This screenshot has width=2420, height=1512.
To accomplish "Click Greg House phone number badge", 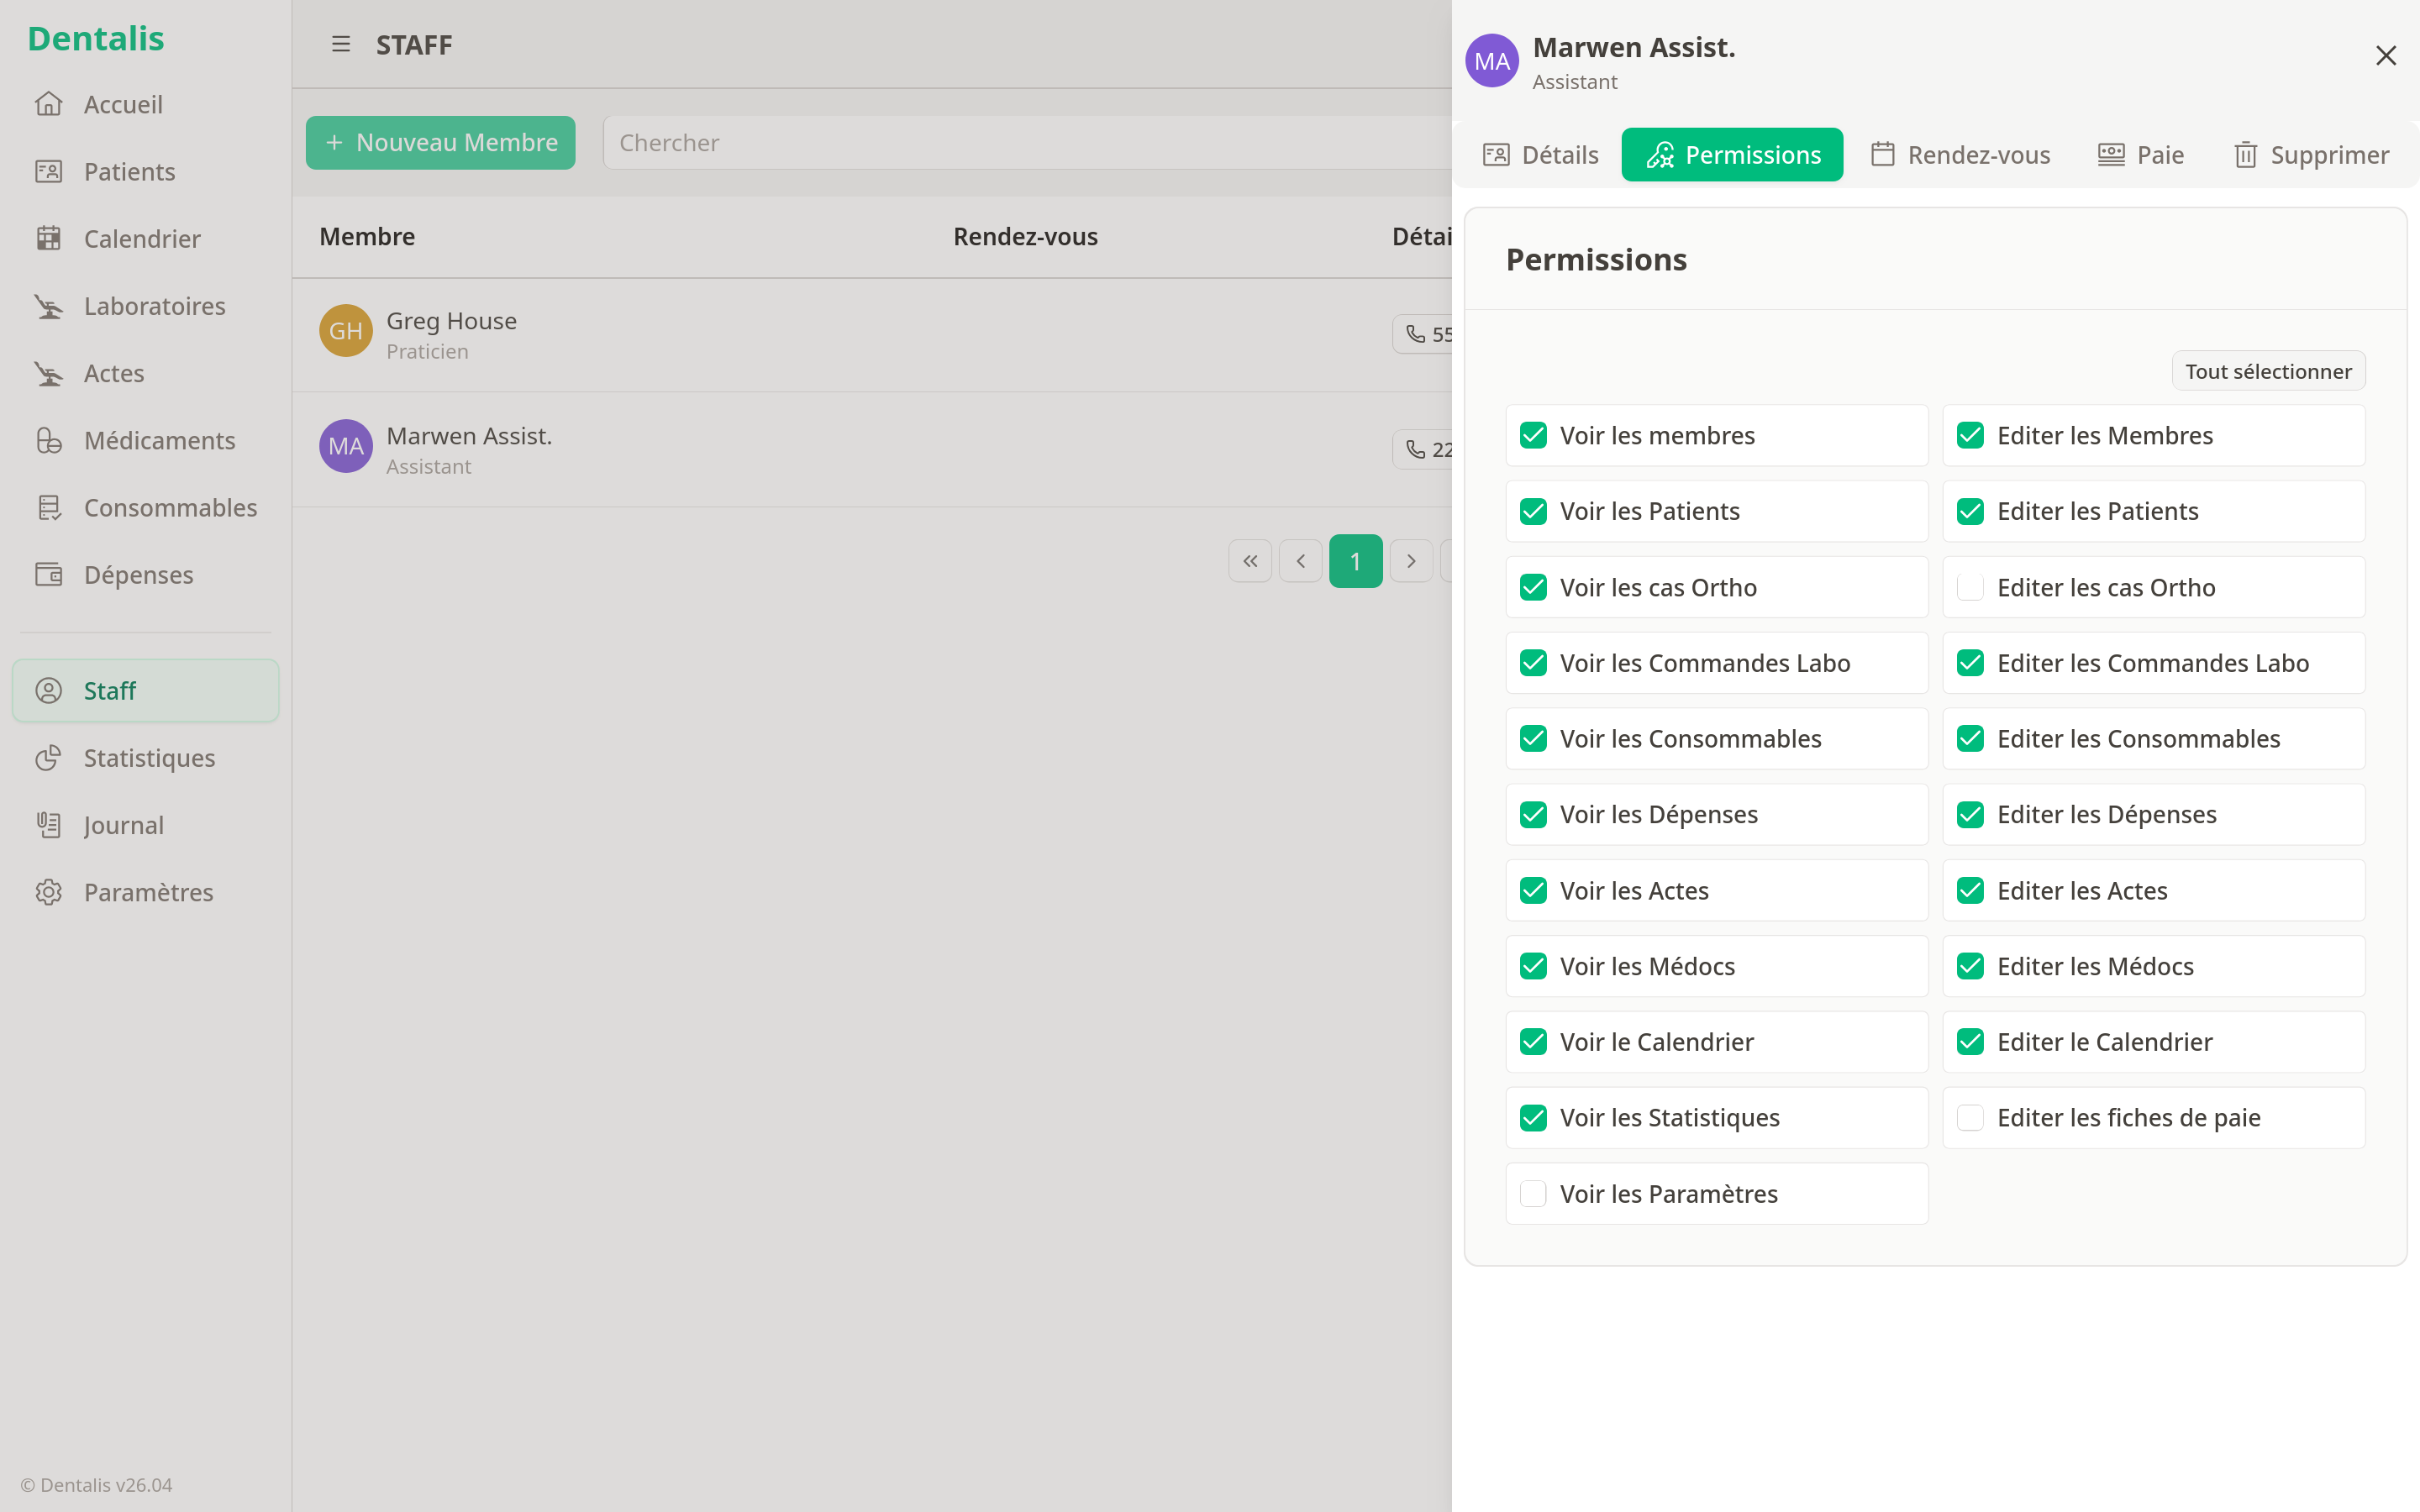I will click(1426, 334).
